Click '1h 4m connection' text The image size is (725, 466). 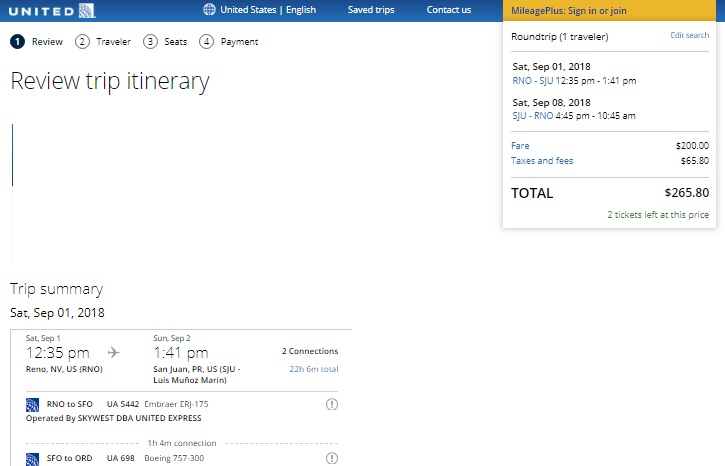(x=182, y=443)
